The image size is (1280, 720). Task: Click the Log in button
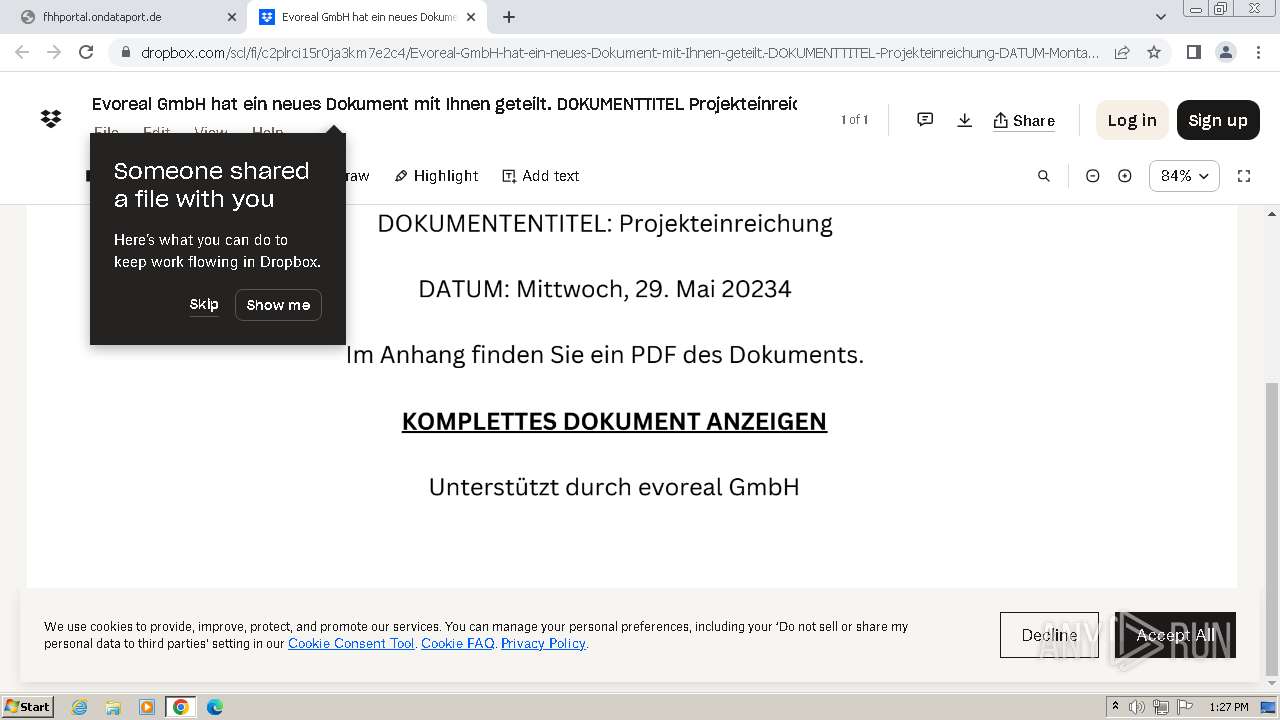pos(1132,120)
